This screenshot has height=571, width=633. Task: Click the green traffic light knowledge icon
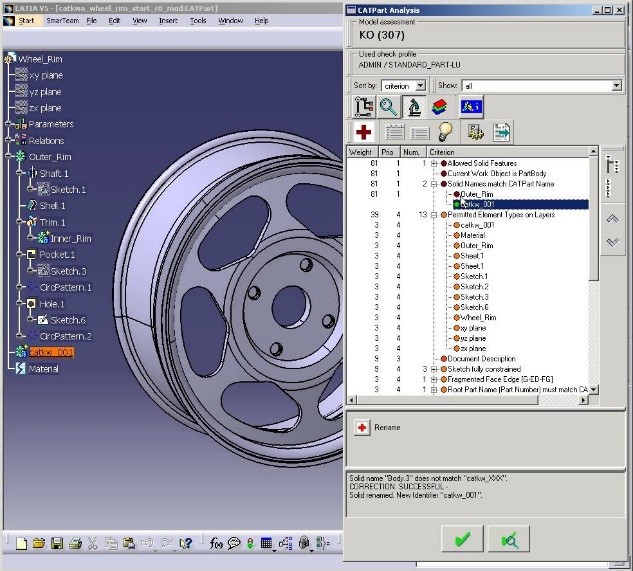[x=250, y=544]
